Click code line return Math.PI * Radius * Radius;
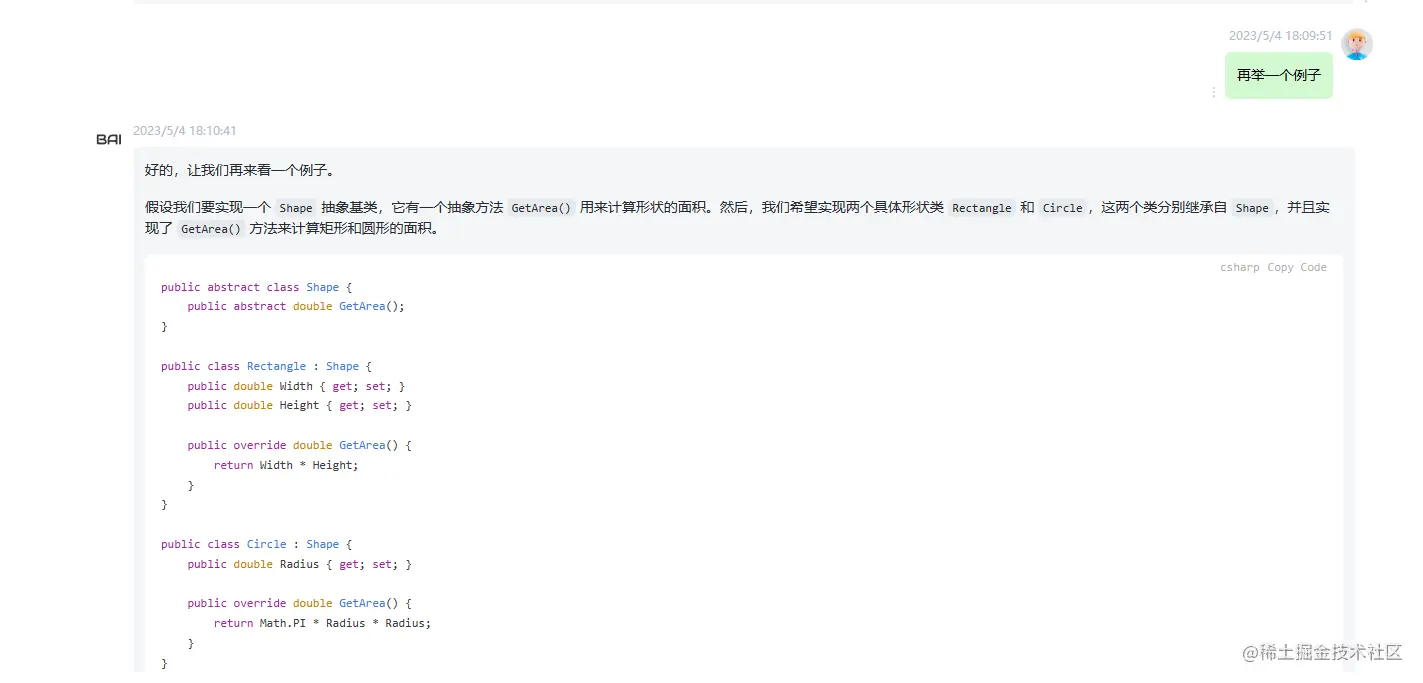Viewport: 1423px width, 683px height. (322, 623)
